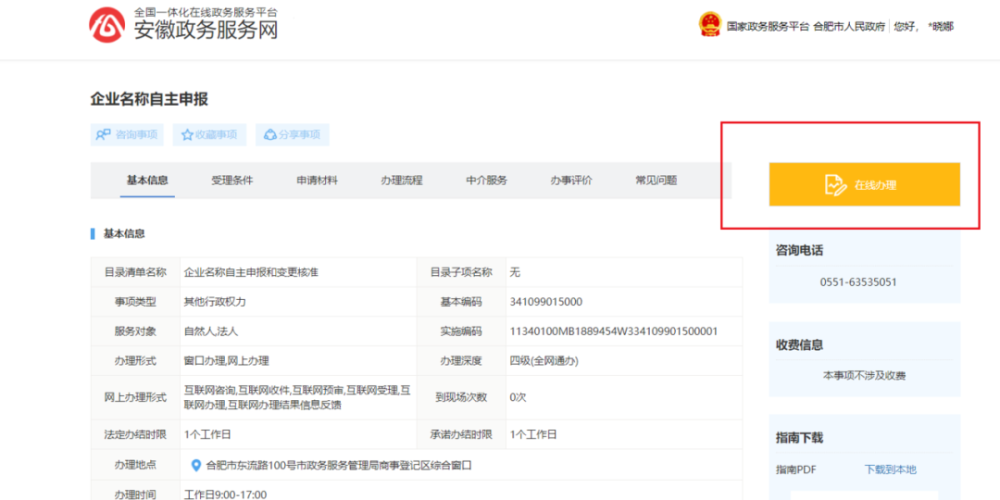Click the 咨询电话 heading
The image size is (1000, 500).
799,251
